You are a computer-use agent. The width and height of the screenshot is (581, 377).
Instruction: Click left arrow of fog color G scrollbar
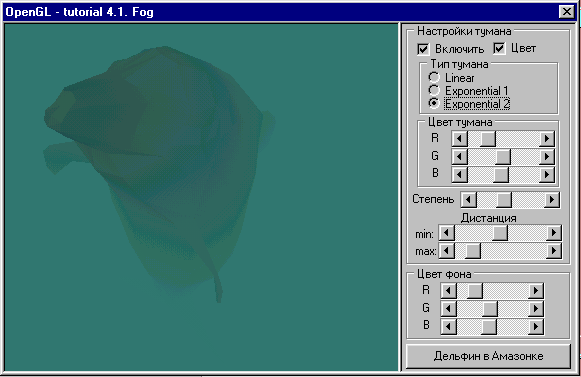[459, 157]
